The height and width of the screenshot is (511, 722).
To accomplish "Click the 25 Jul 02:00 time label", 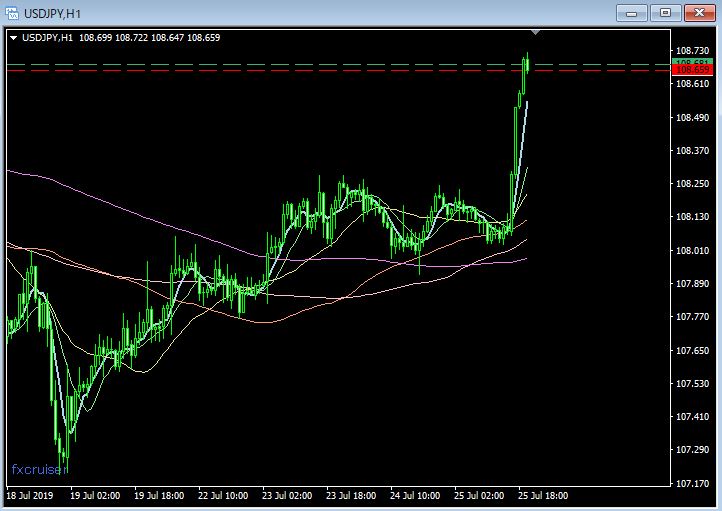I will (479, 496).
